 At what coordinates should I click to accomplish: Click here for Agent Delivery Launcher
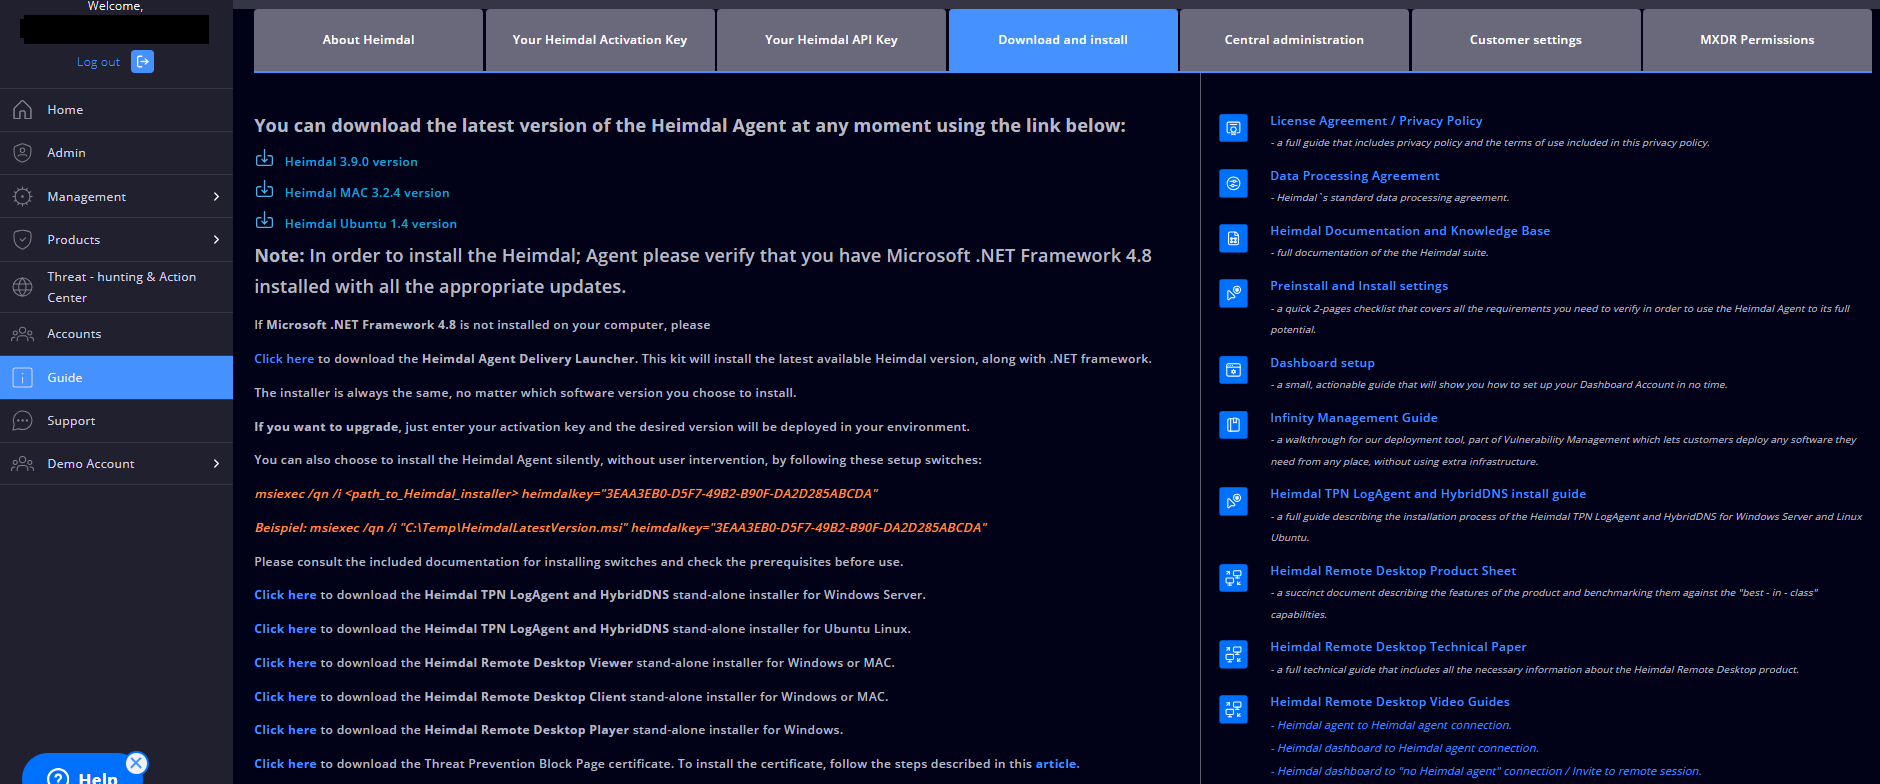[284, 359]
